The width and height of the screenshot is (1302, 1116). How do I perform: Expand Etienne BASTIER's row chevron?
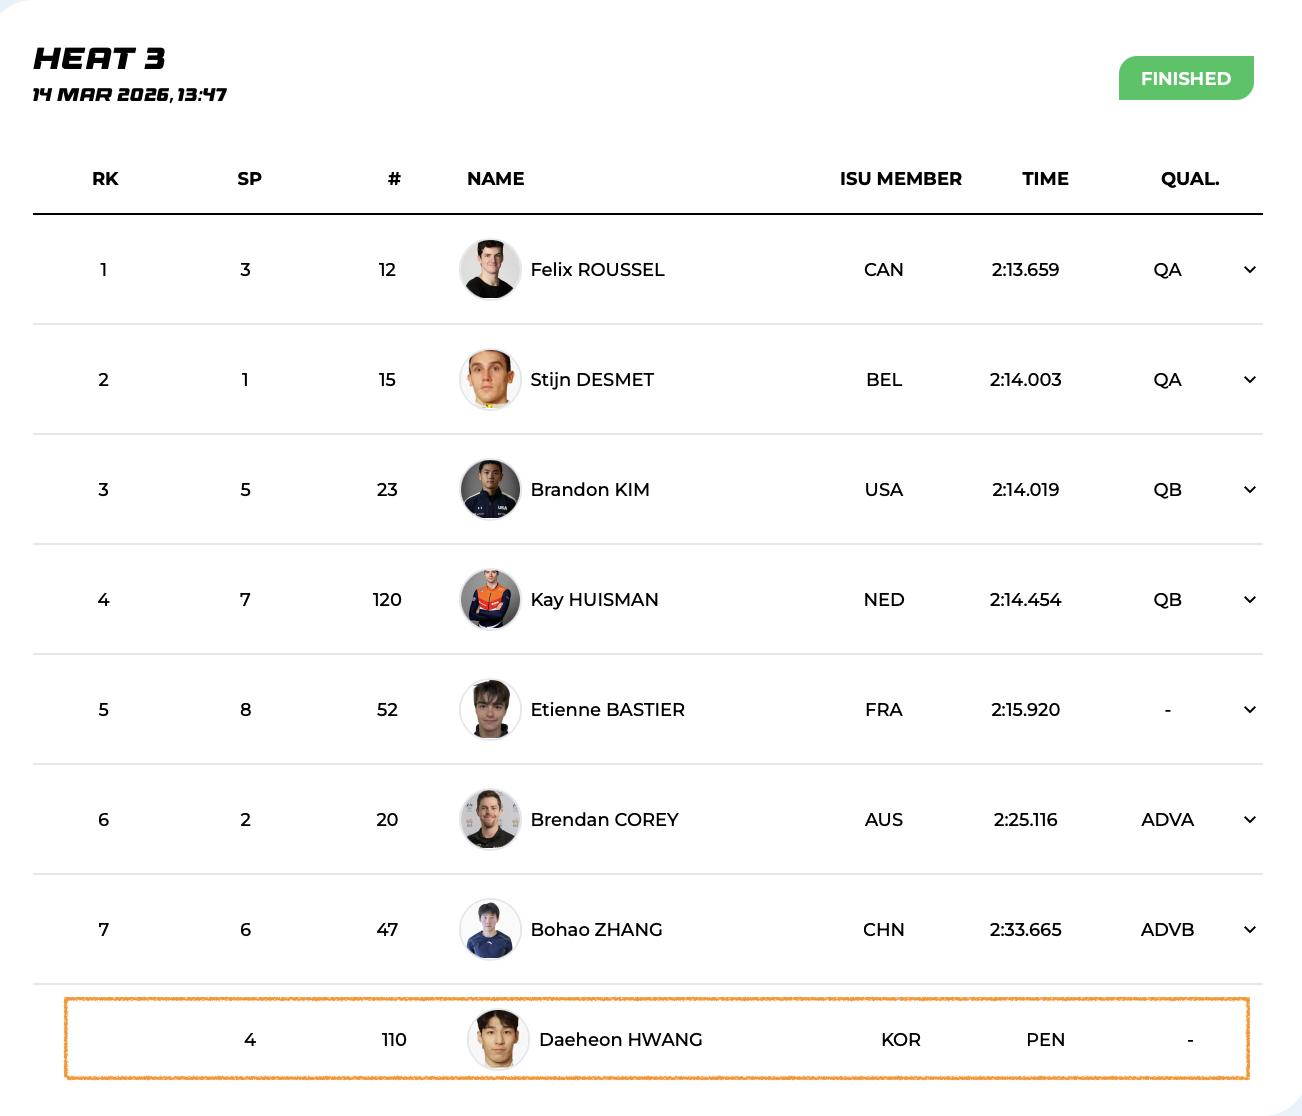point(1249,710)
